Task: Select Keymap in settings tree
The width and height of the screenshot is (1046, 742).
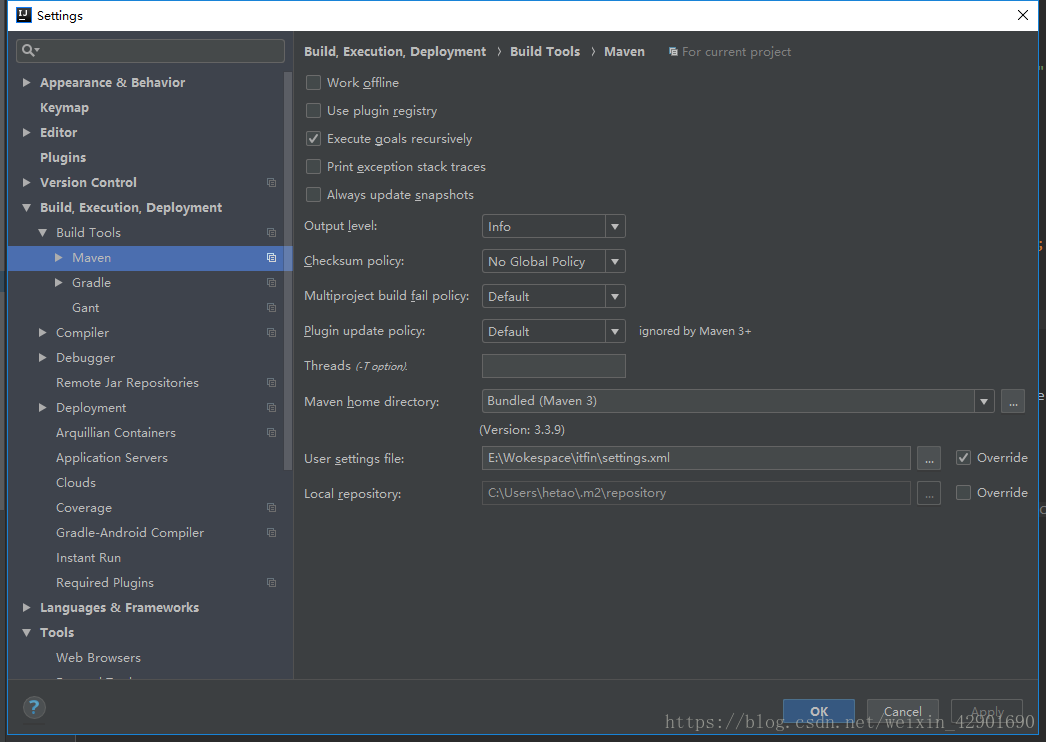Action: point(64,107)
